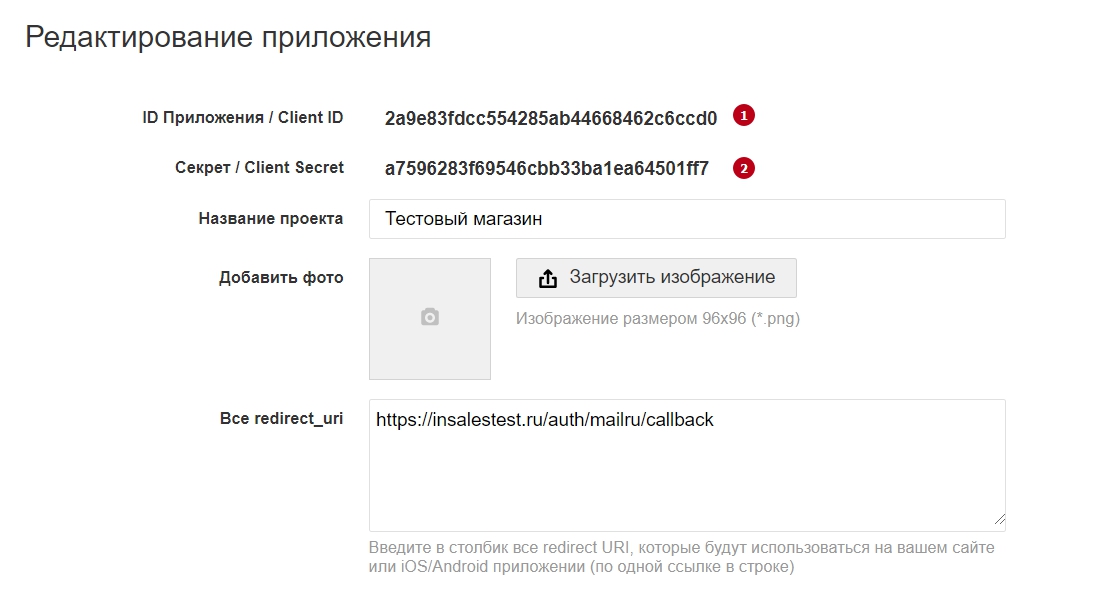Click the camera icon in photo placeholder
Viewport: 1107px width, 604px height.
(x=430, y=317)
